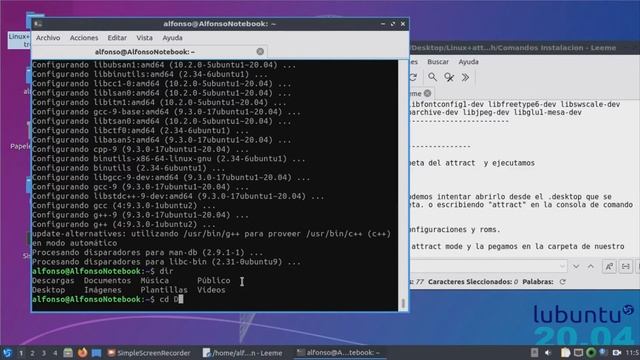This screenshot has height=360, width=640.
Task: Click the show desktop icon on the taskbar
Action: pos(96,353)
